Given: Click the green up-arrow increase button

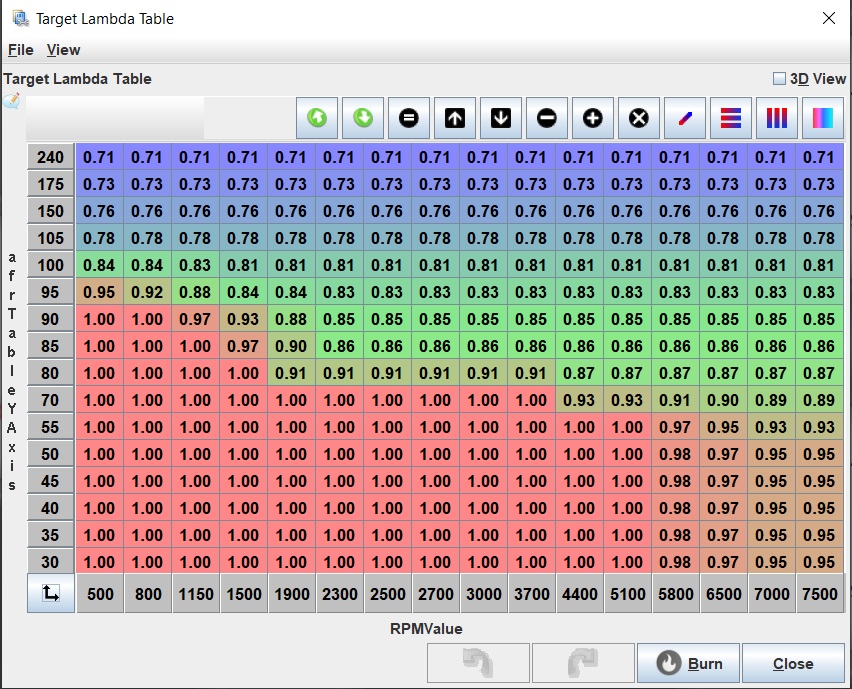Looking at the screenshot, I should click(317, 118).
